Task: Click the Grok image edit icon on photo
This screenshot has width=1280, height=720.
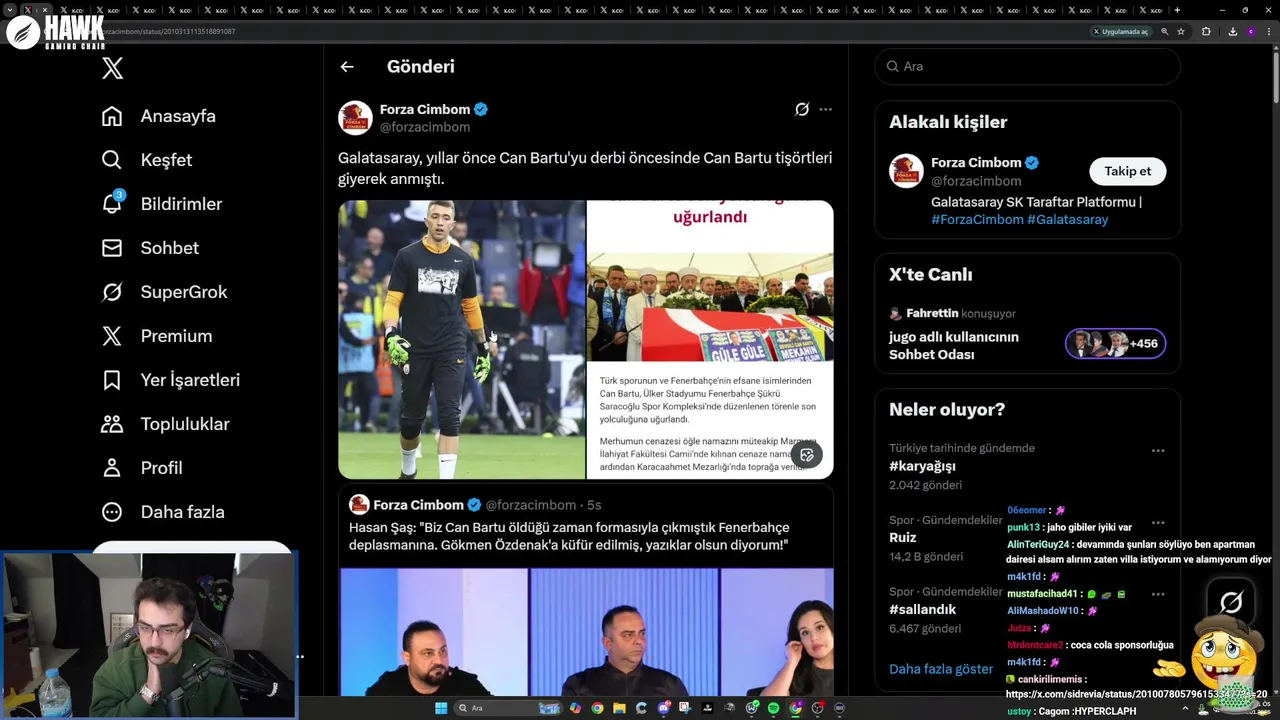Action: click(807, 455)
